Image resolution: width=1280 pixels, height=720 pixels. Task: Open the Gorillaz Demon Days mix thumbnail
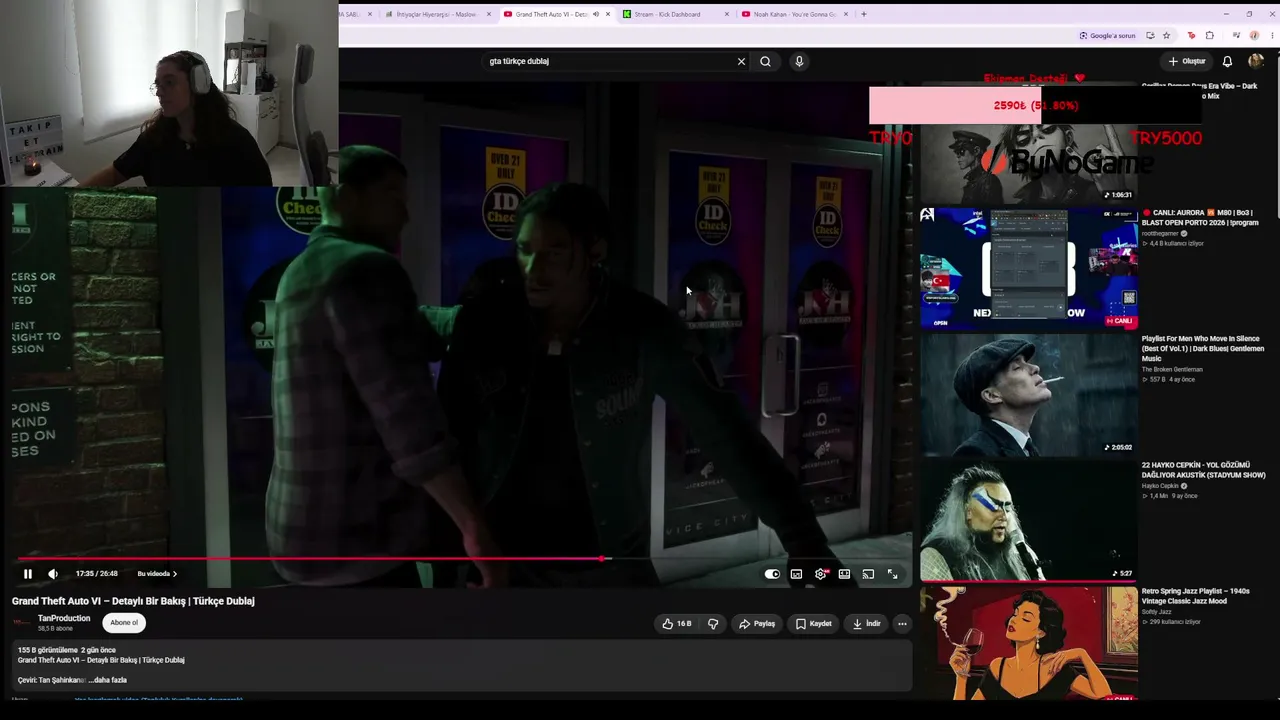(x=1029, y=142)
